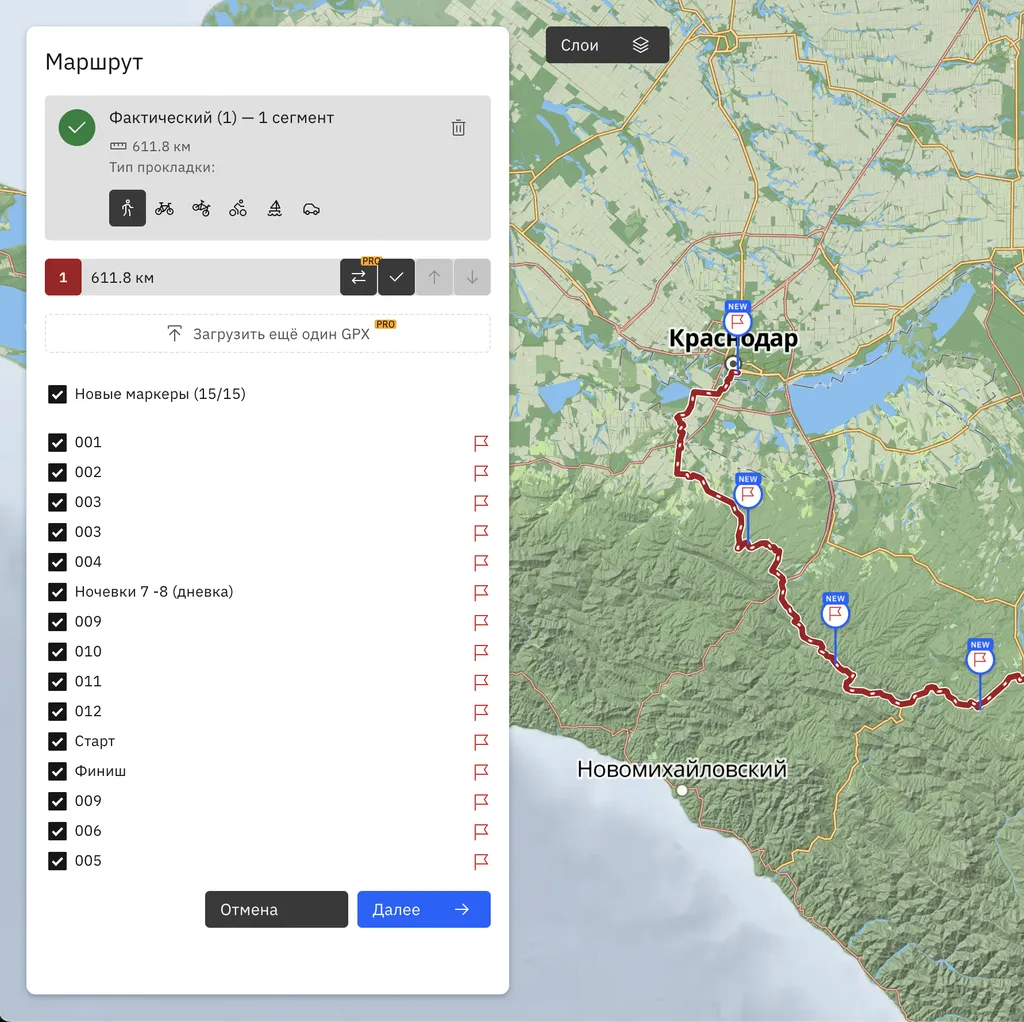The image size is (1024, 1022).
Task: Toggle the Ночевки 7 -8 (дневка) checkbox
Action: (58, 592)
